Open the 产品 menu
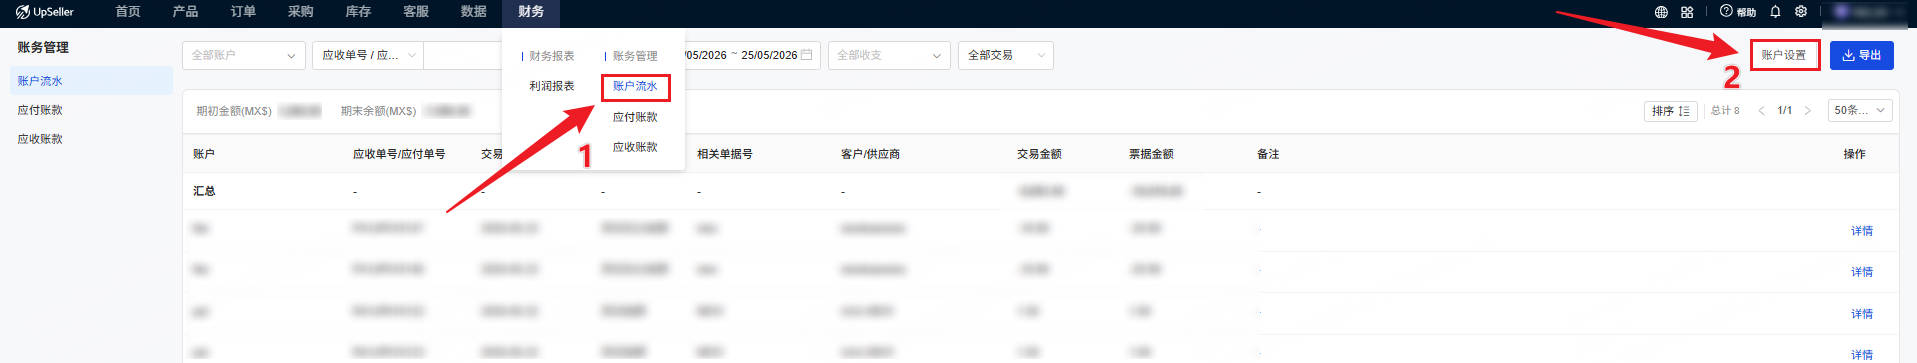The height and width of the screenshot is (363, 1917). pos(185,12)
